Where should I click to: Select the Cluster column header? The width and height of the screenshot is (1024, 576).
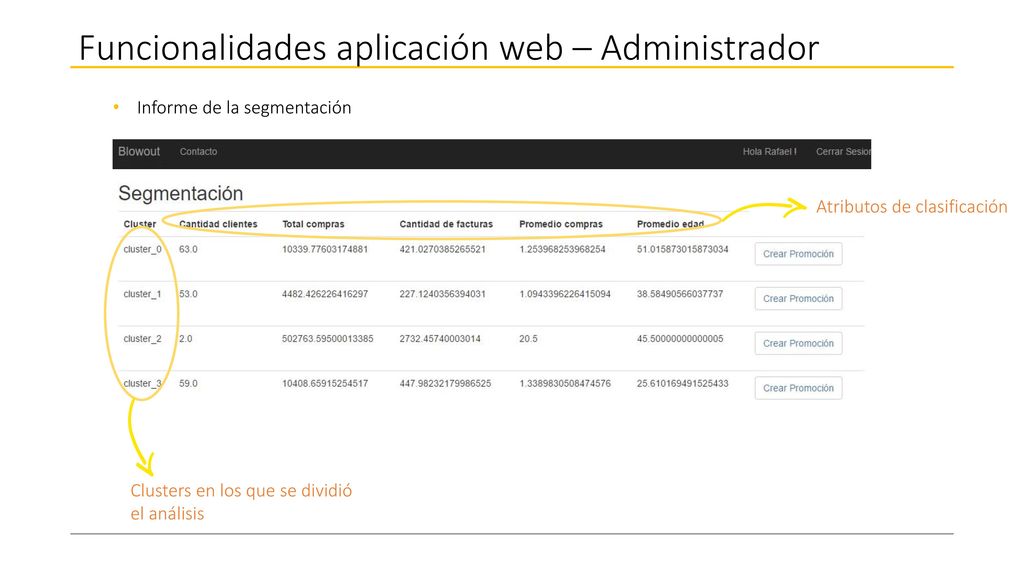point(140,224)
